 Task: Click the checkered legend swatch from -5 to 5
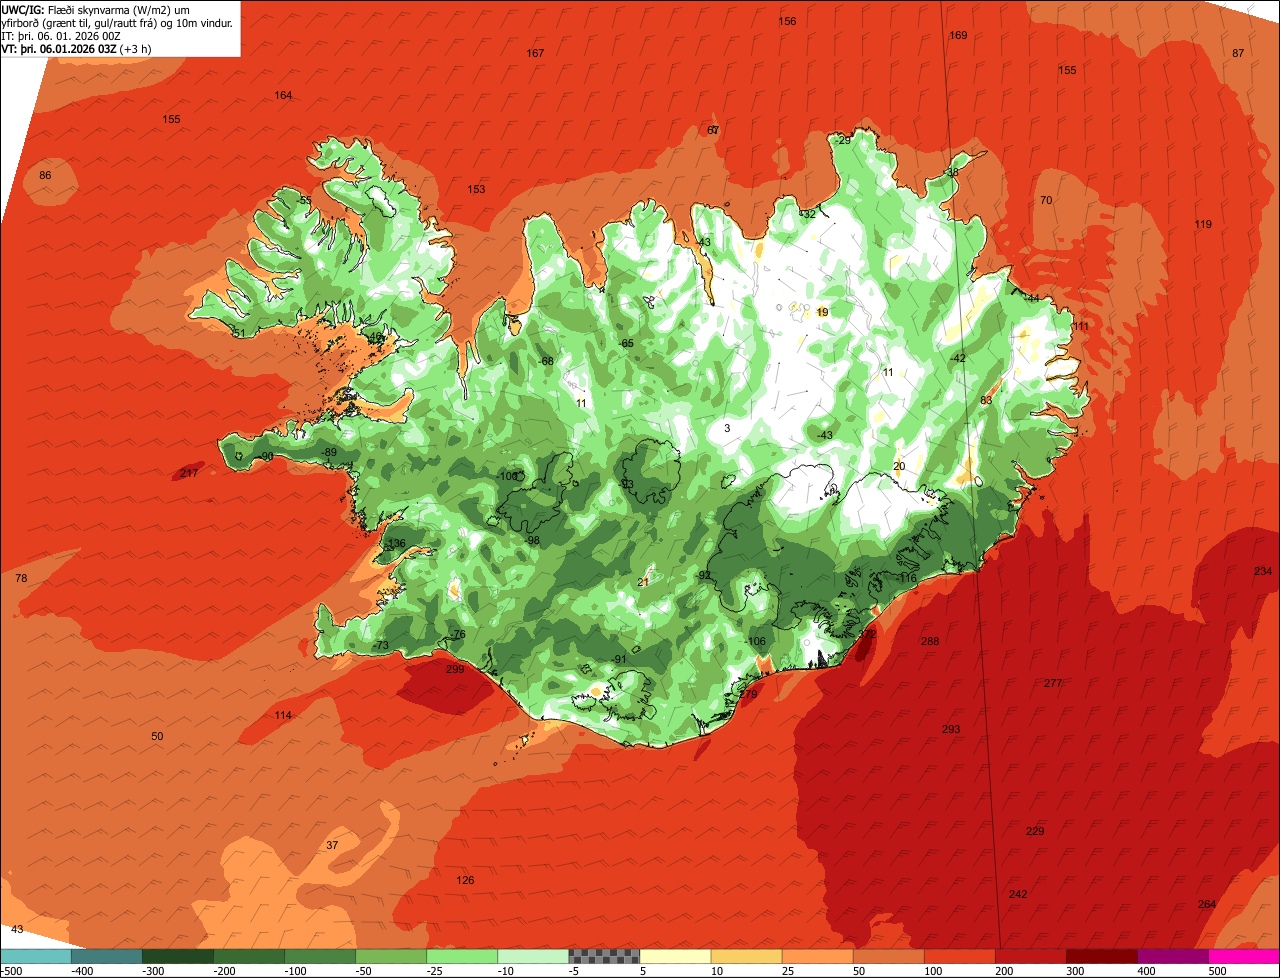click(604, 956)
